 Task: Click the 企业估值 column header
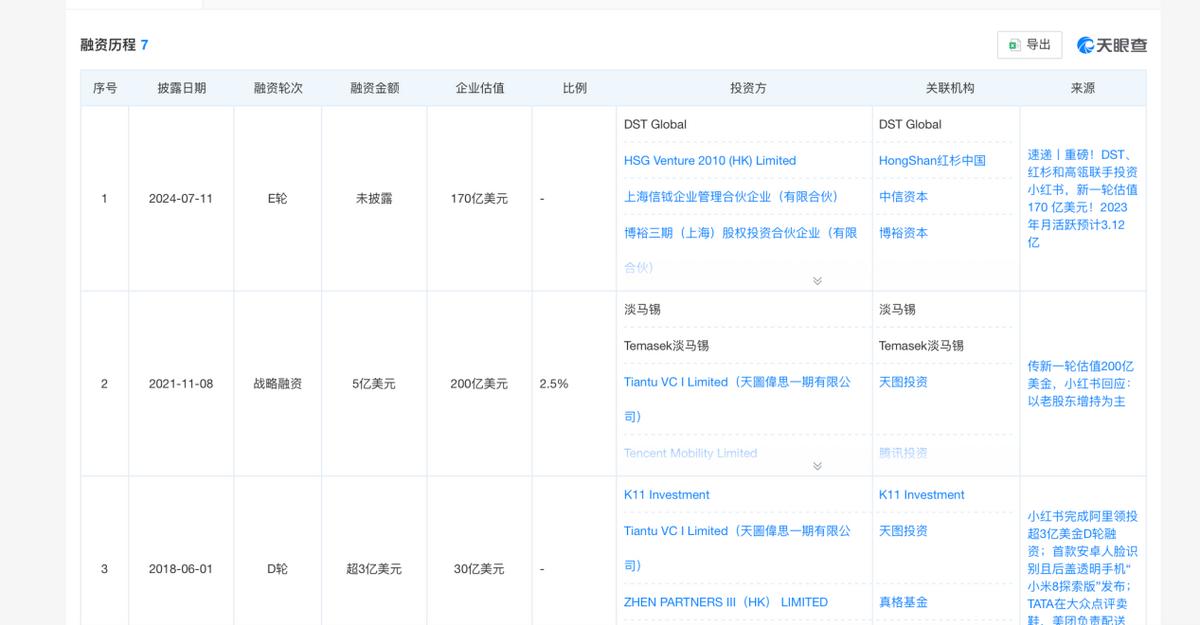point(480,88)
